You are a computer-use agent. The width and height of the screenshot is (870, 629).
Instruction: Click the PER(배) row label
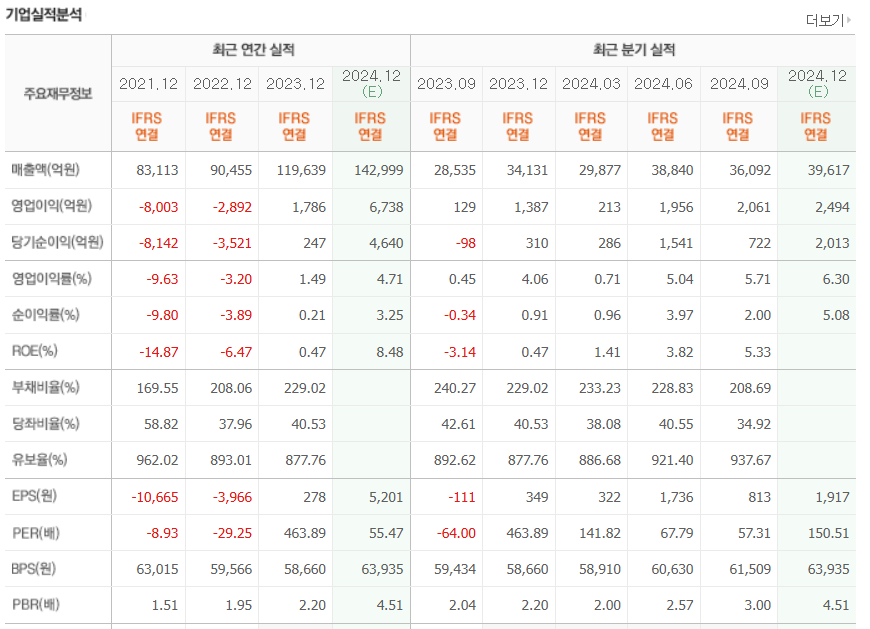(x=35, y=531)
